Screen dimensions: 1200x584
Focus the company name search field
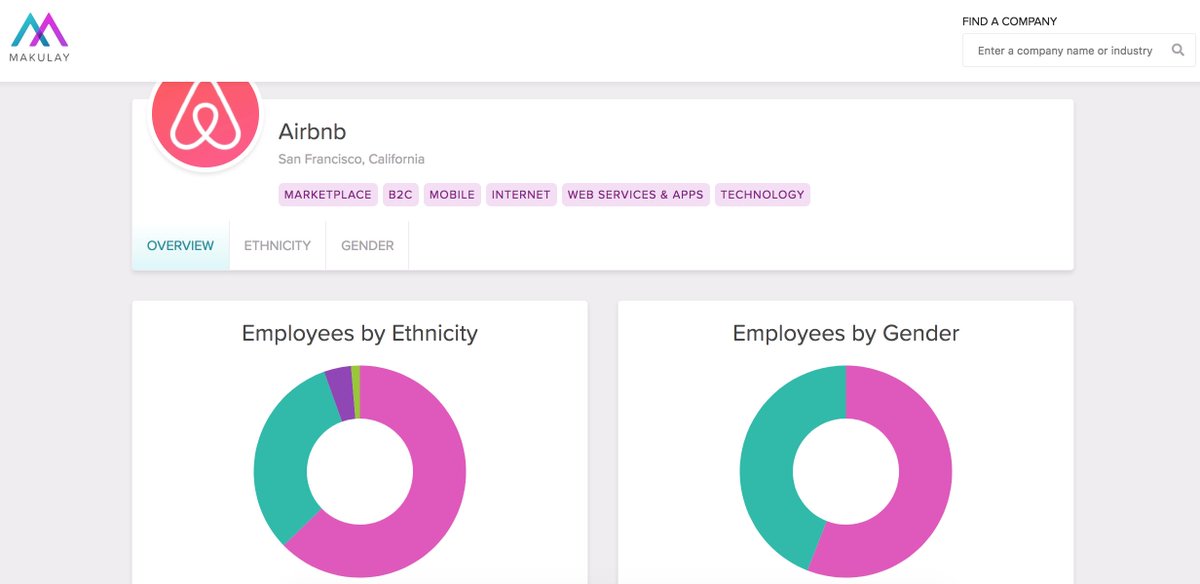pyautogui.click(x=1079, y=50)
